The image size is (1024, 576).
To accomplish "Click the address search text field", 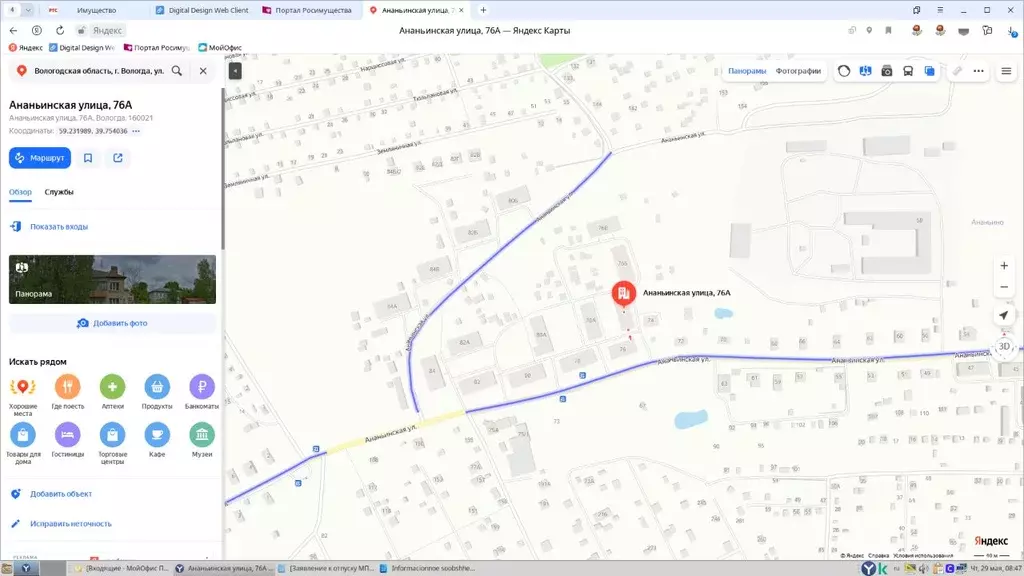I will (x=99, y=71).
